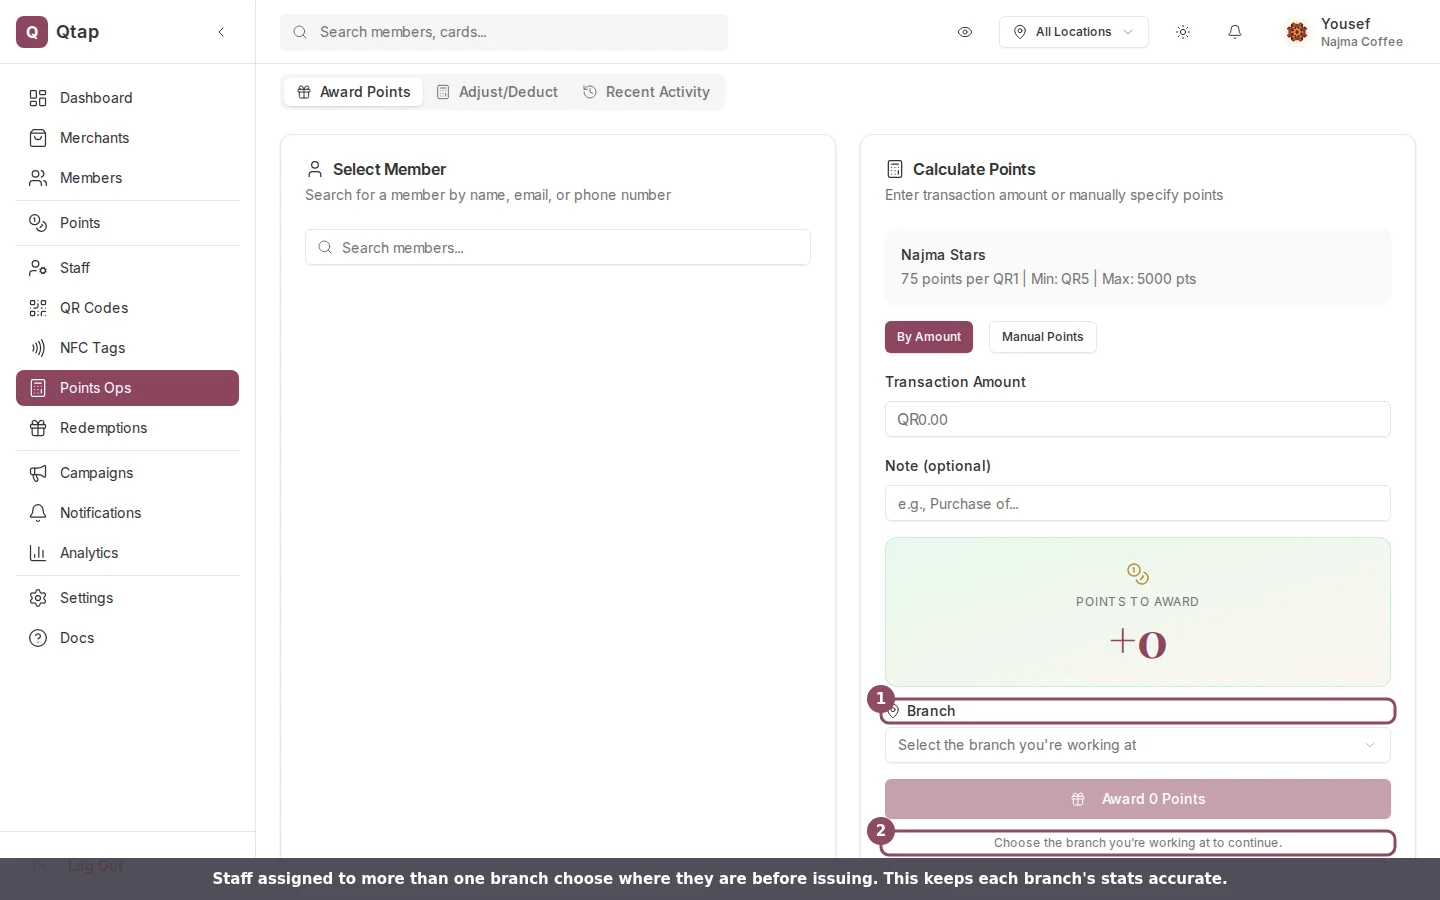Open QR Codes page

coord(127,308)
